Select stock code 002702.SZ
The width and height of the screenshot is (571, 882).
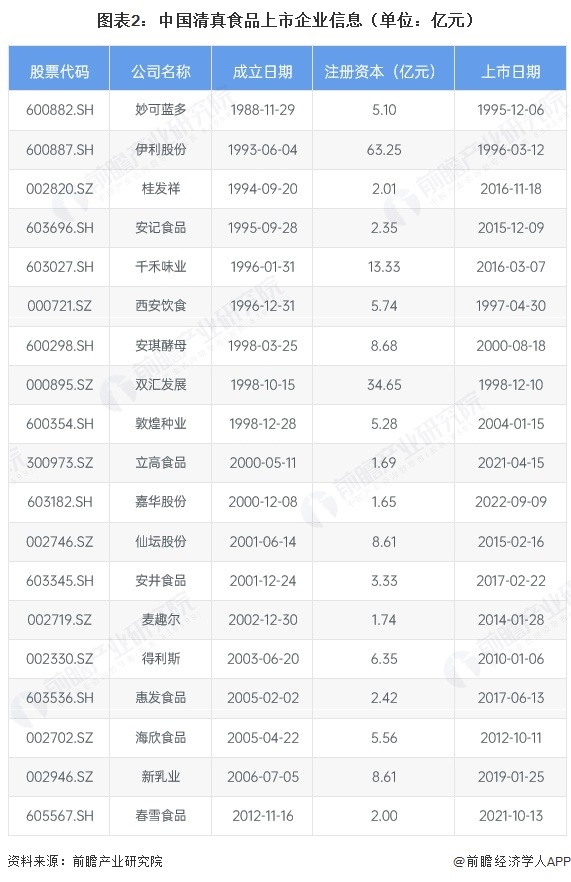(x=60, y=738)
